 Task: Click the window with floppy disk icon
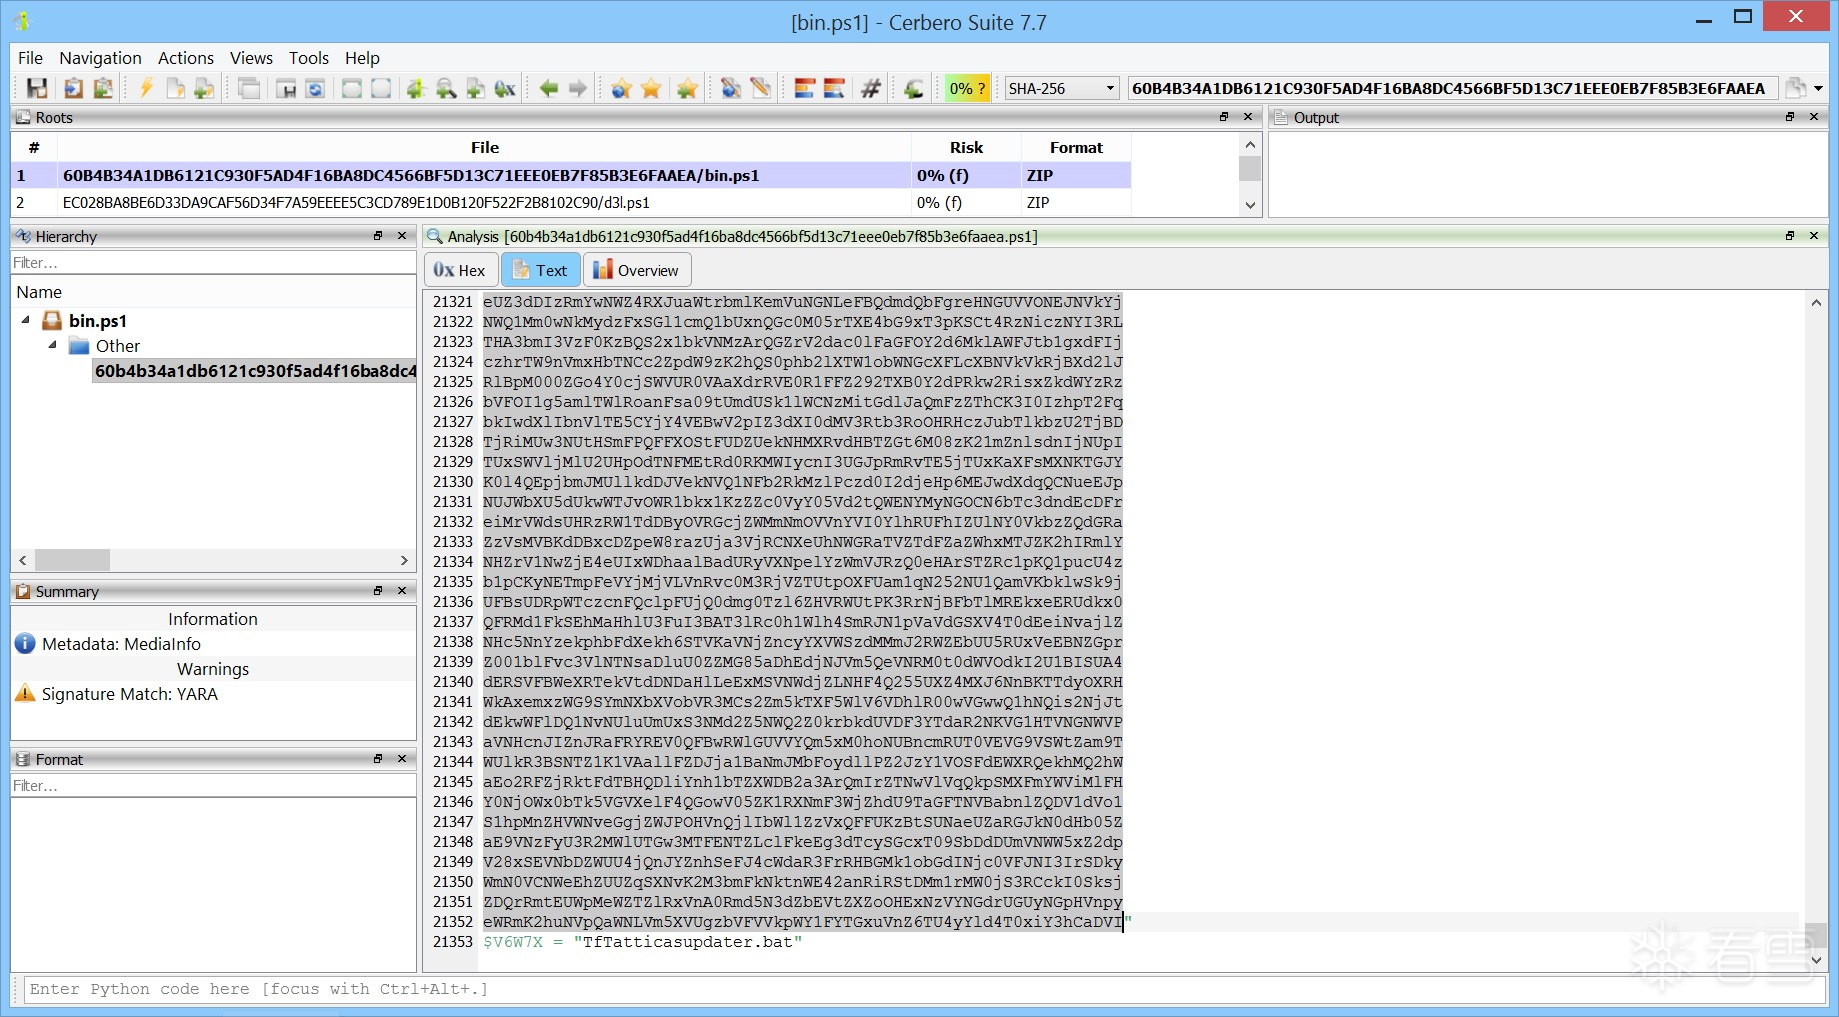pos(286,88)
